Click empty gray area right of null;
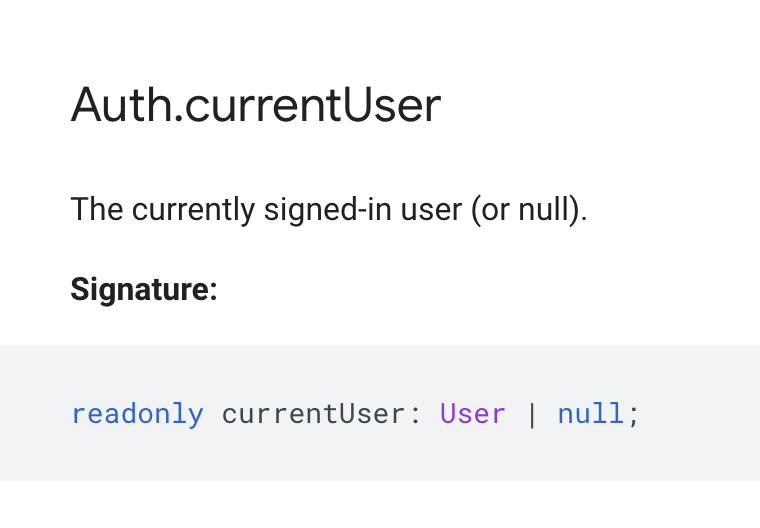 click(x=700, y=414)
